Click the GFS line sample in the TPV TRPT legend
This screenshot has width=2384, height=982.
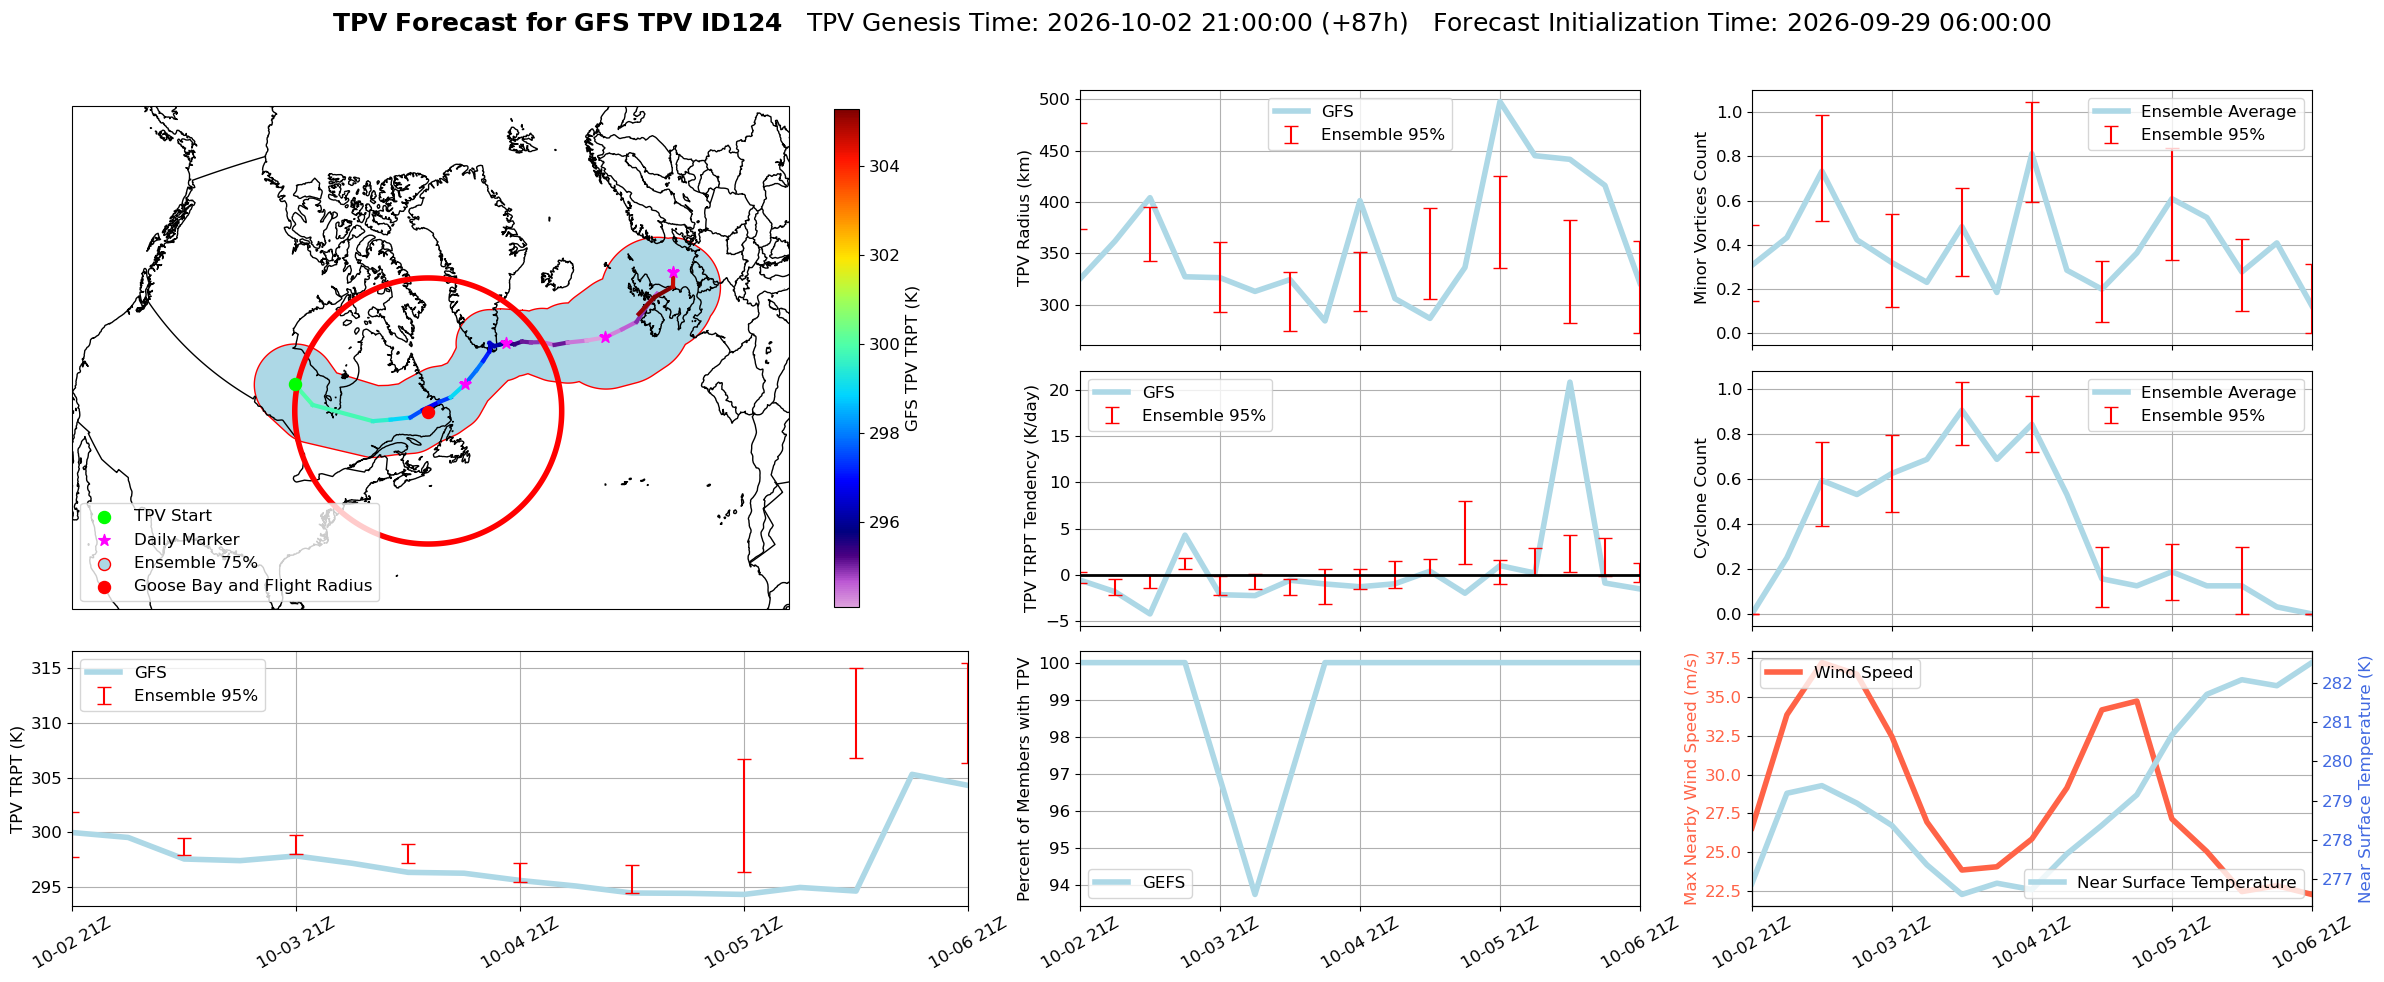104,673
